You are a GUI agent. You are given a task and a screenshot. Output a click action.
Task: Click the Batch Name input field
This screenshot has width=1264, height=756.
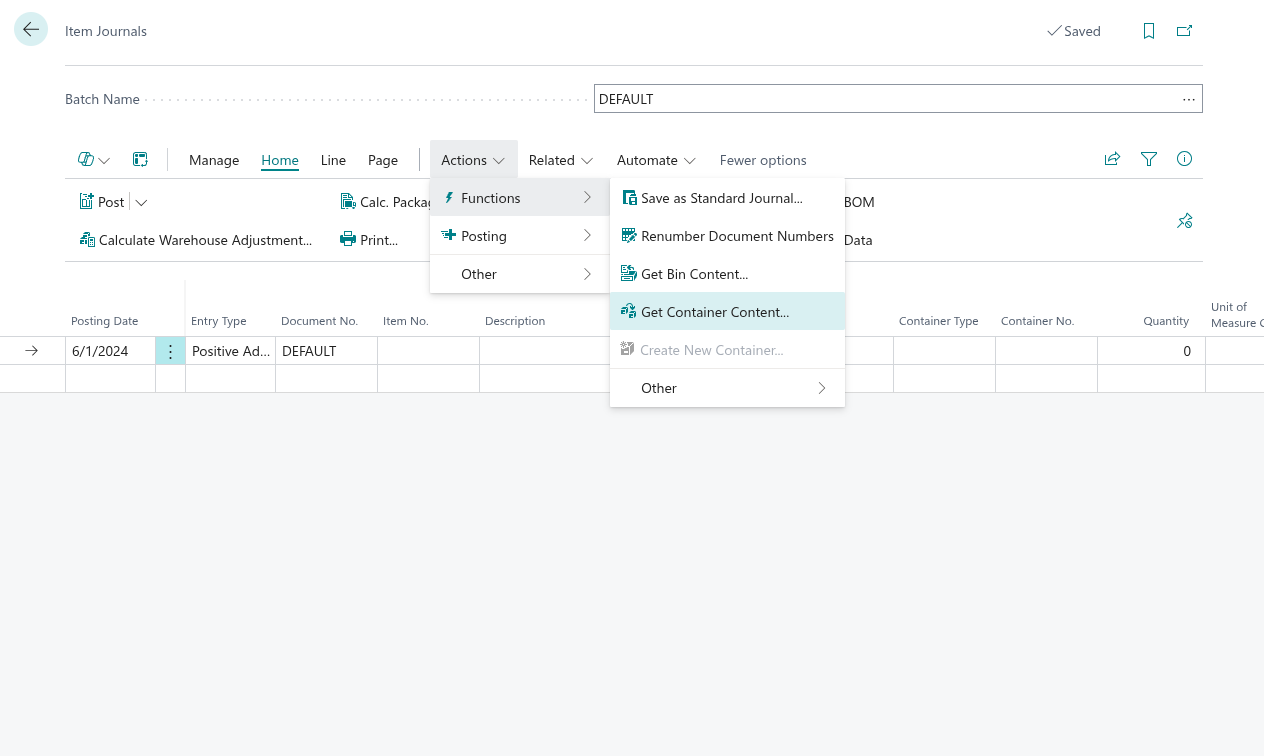tap(885, 99)
